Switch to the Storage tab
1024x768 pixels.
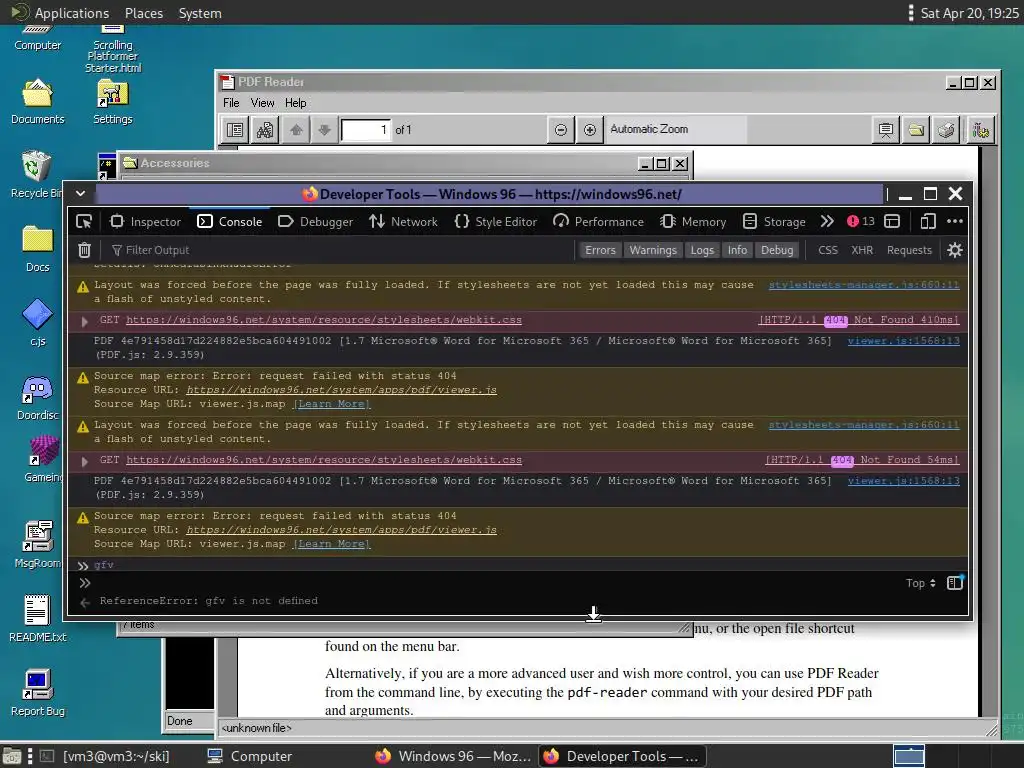point(775,221)
